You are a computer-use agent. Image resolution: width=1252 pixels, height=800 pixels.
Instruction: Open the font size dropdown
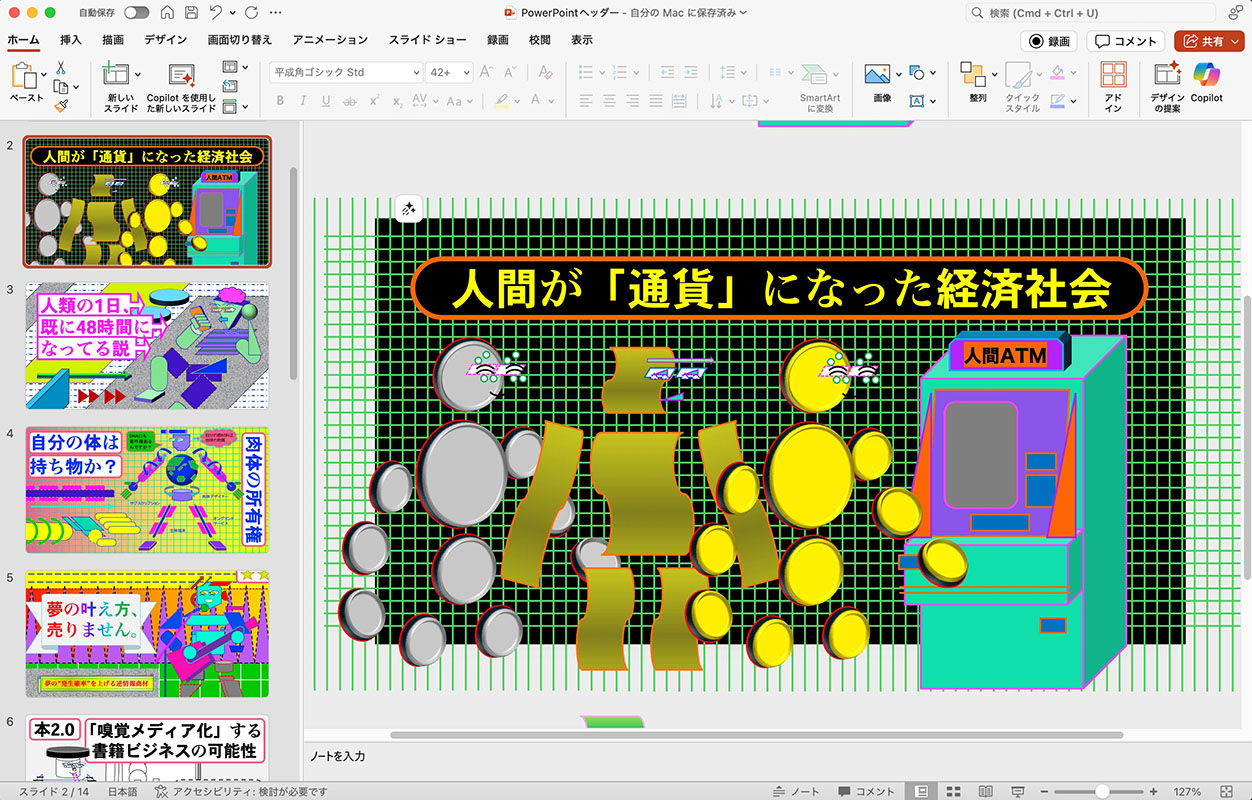click(x=466, y=73)
